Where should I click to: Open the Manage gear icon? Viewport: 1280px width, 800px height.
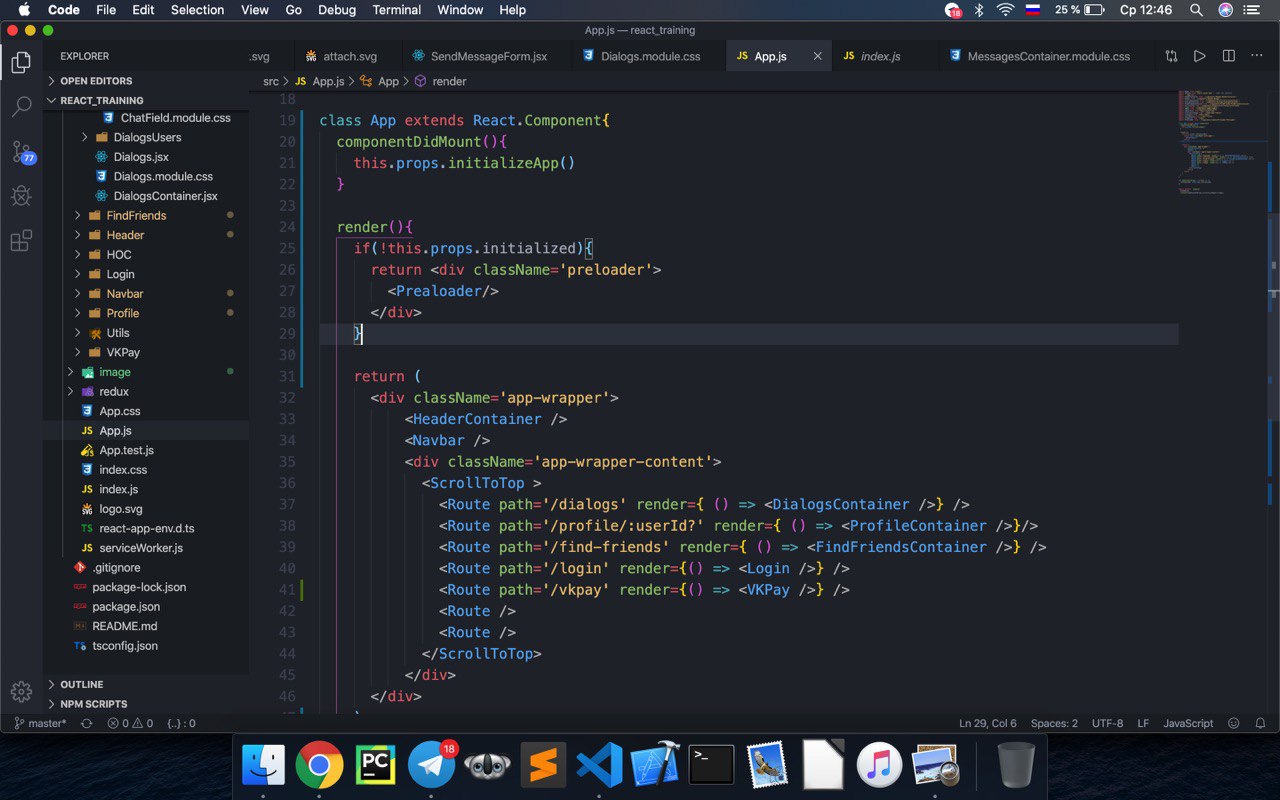21,691
